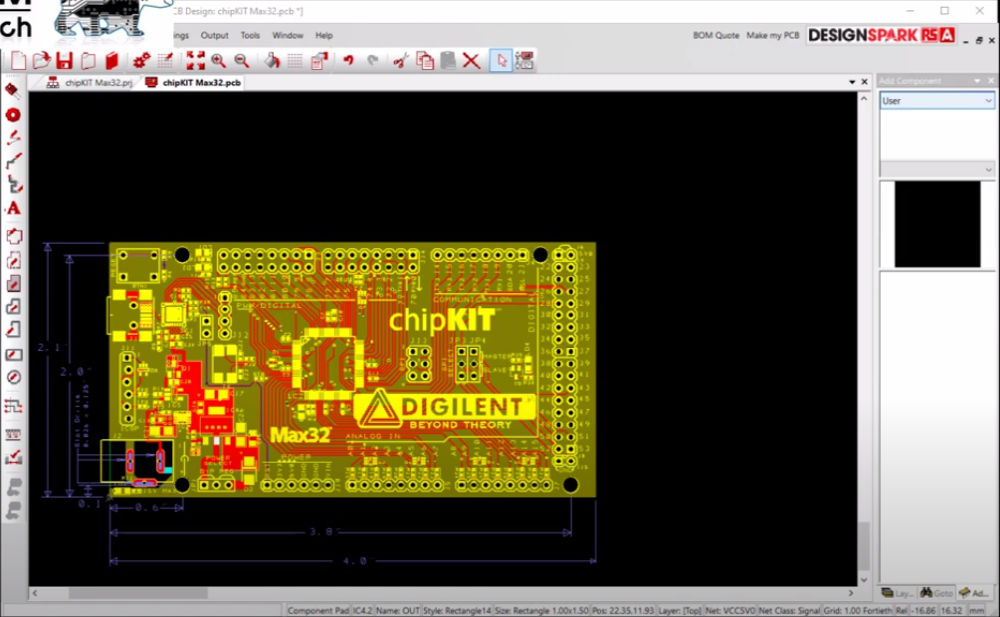Select the Add Track tool

click(x=13, y=138)
